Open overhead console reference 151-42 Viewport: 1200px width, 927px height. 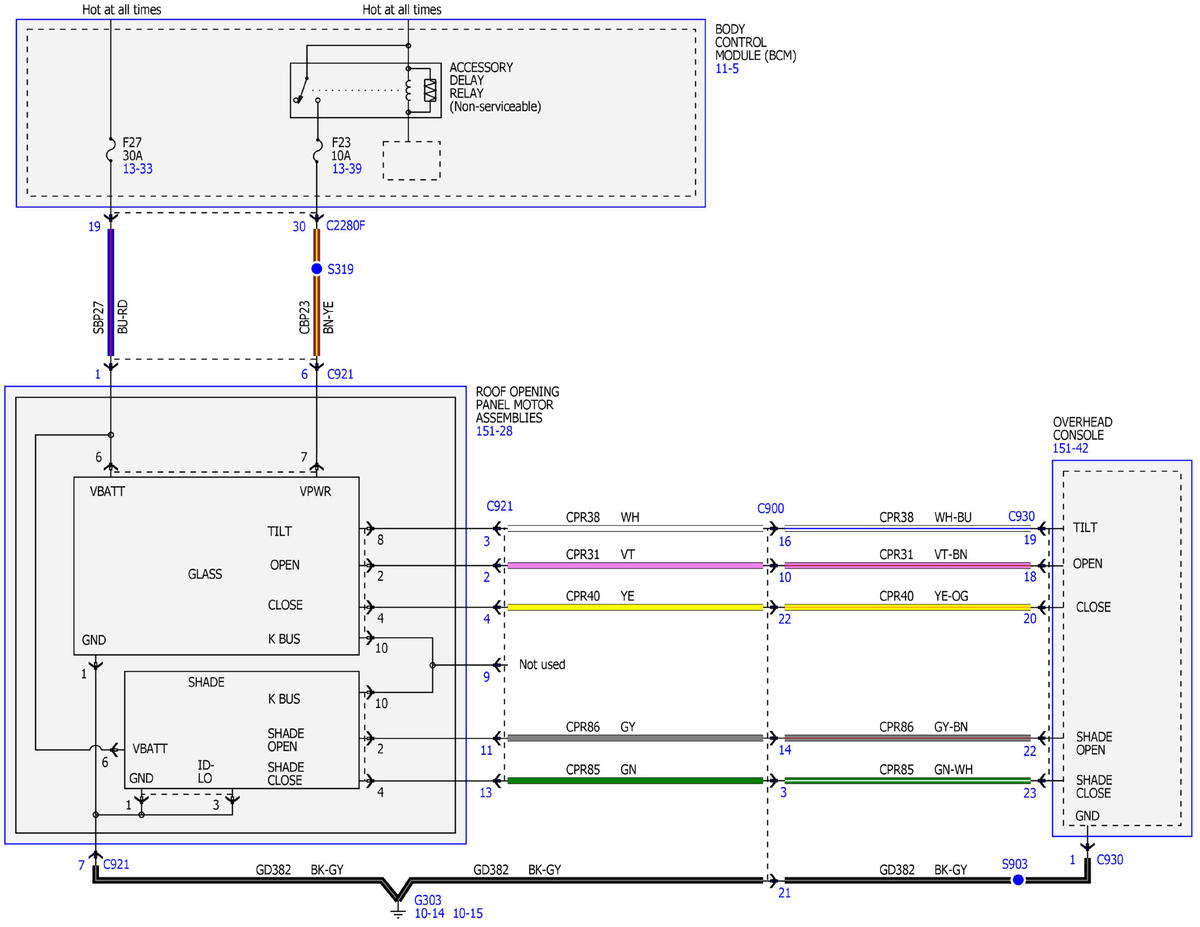(1070, 448)
